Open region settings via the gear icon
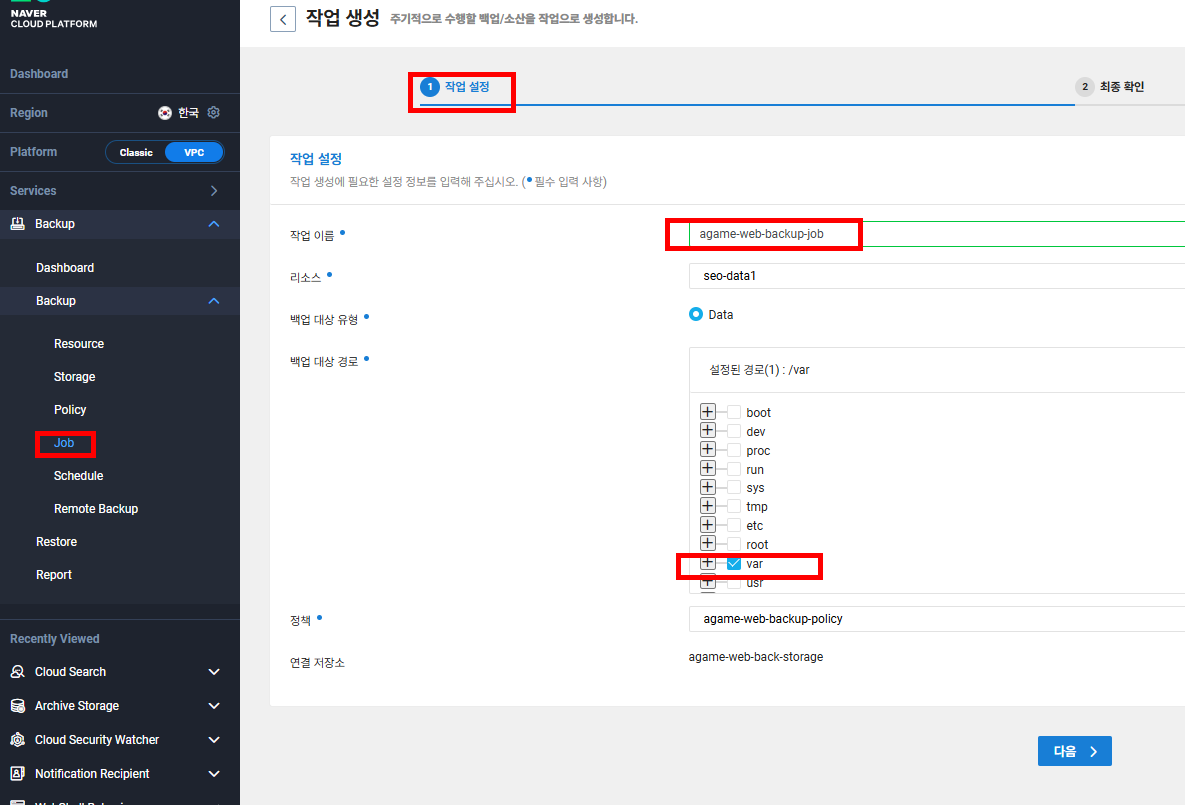Viewport: 1185px width, 805px height. 213,112
